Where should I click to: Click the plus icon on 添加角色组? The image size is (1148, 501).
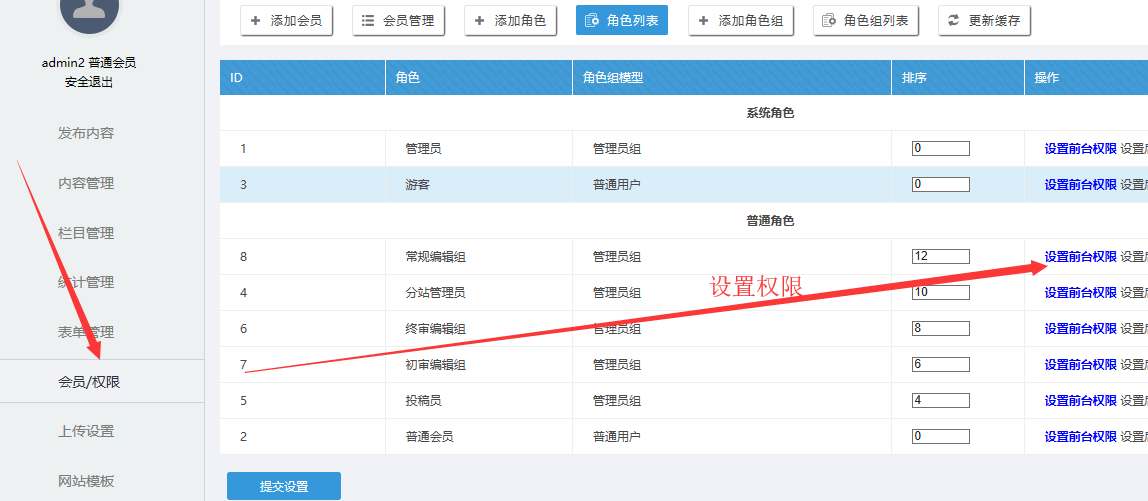pyautogui.click(x=704, y=21)
